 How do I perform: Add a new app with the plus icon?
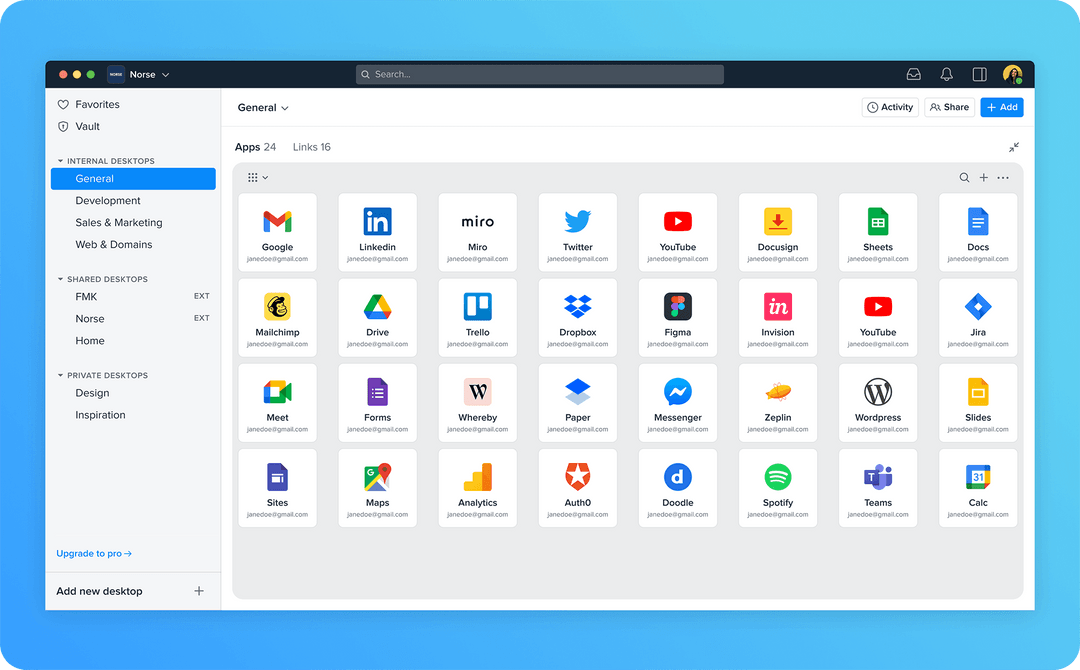(983, 177)
